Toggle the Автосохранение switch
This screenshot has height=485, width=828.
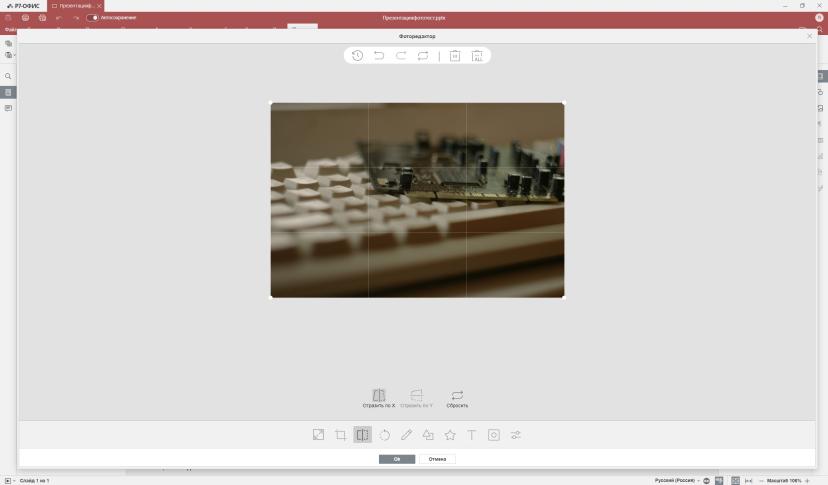(x=92, y=17)
